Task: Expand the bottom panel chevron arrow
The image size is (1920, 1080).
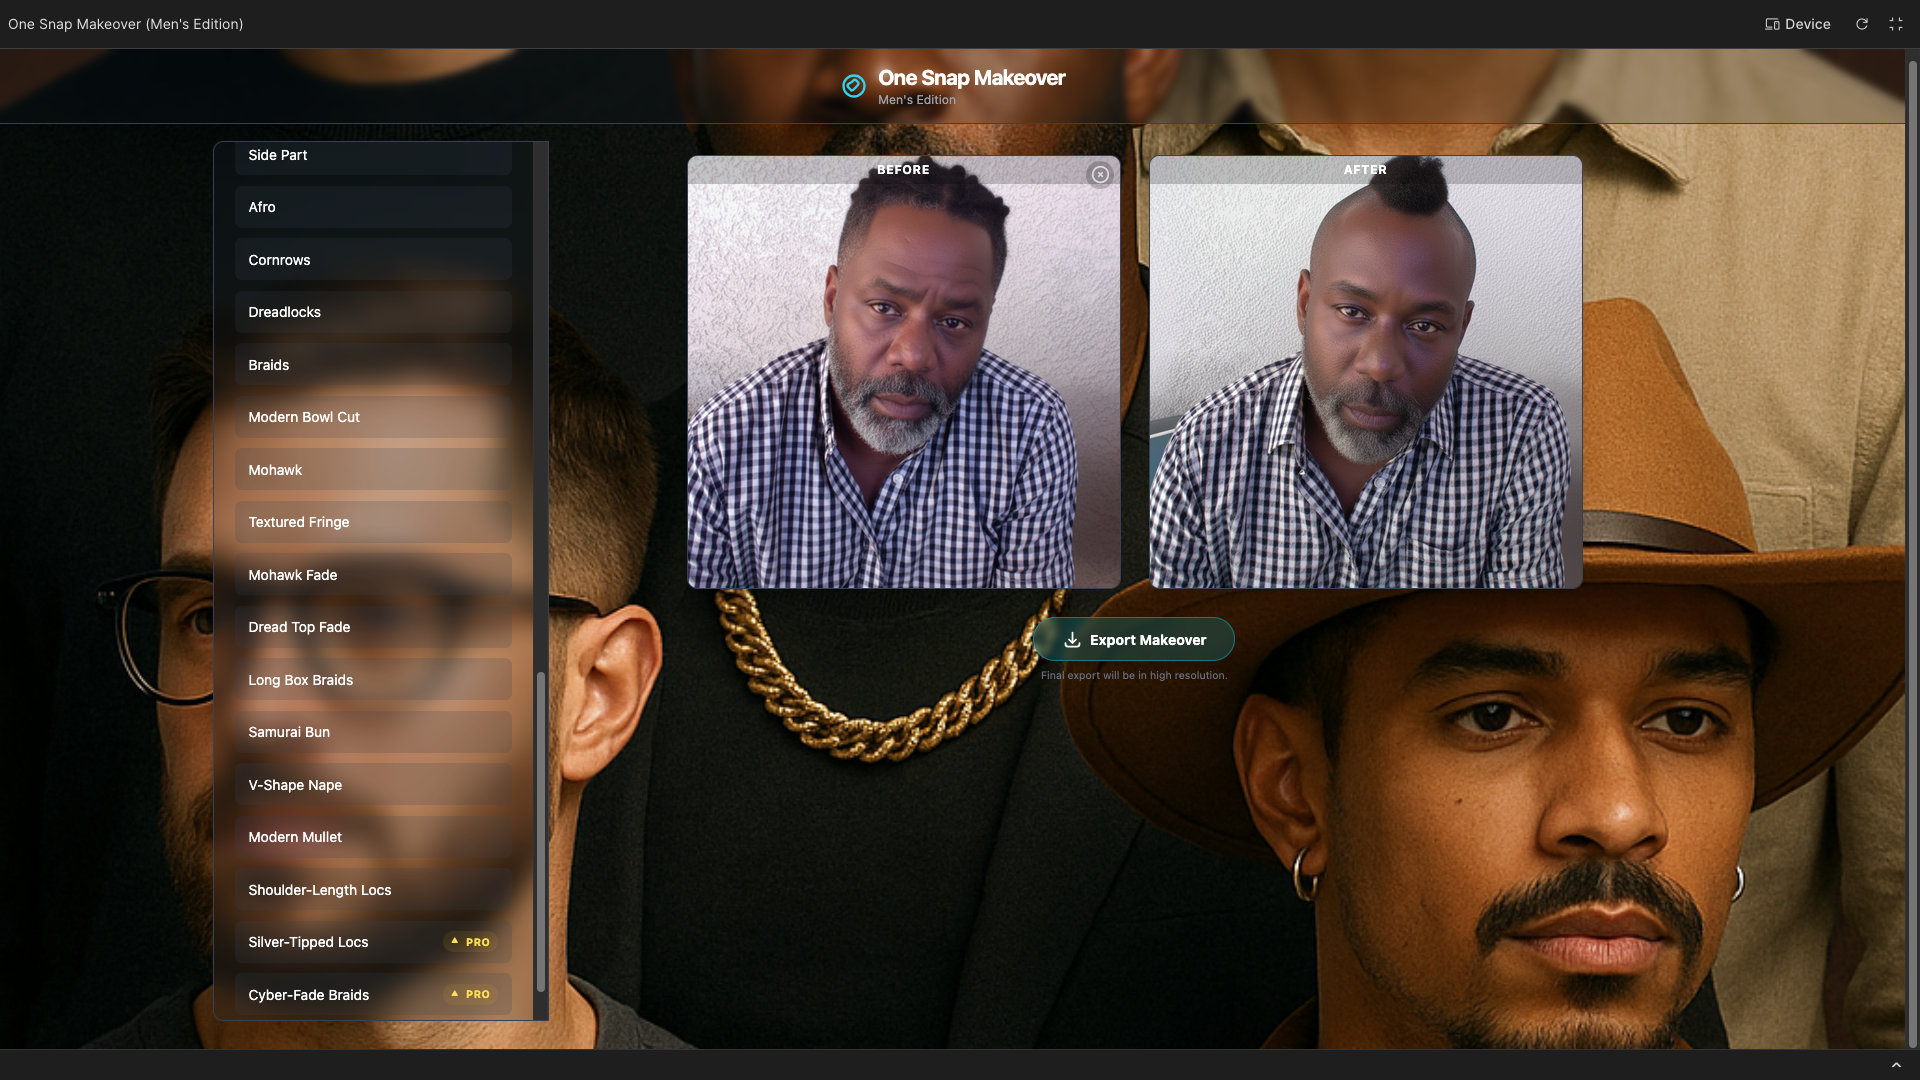Action: click(x=1896, y=1065)
